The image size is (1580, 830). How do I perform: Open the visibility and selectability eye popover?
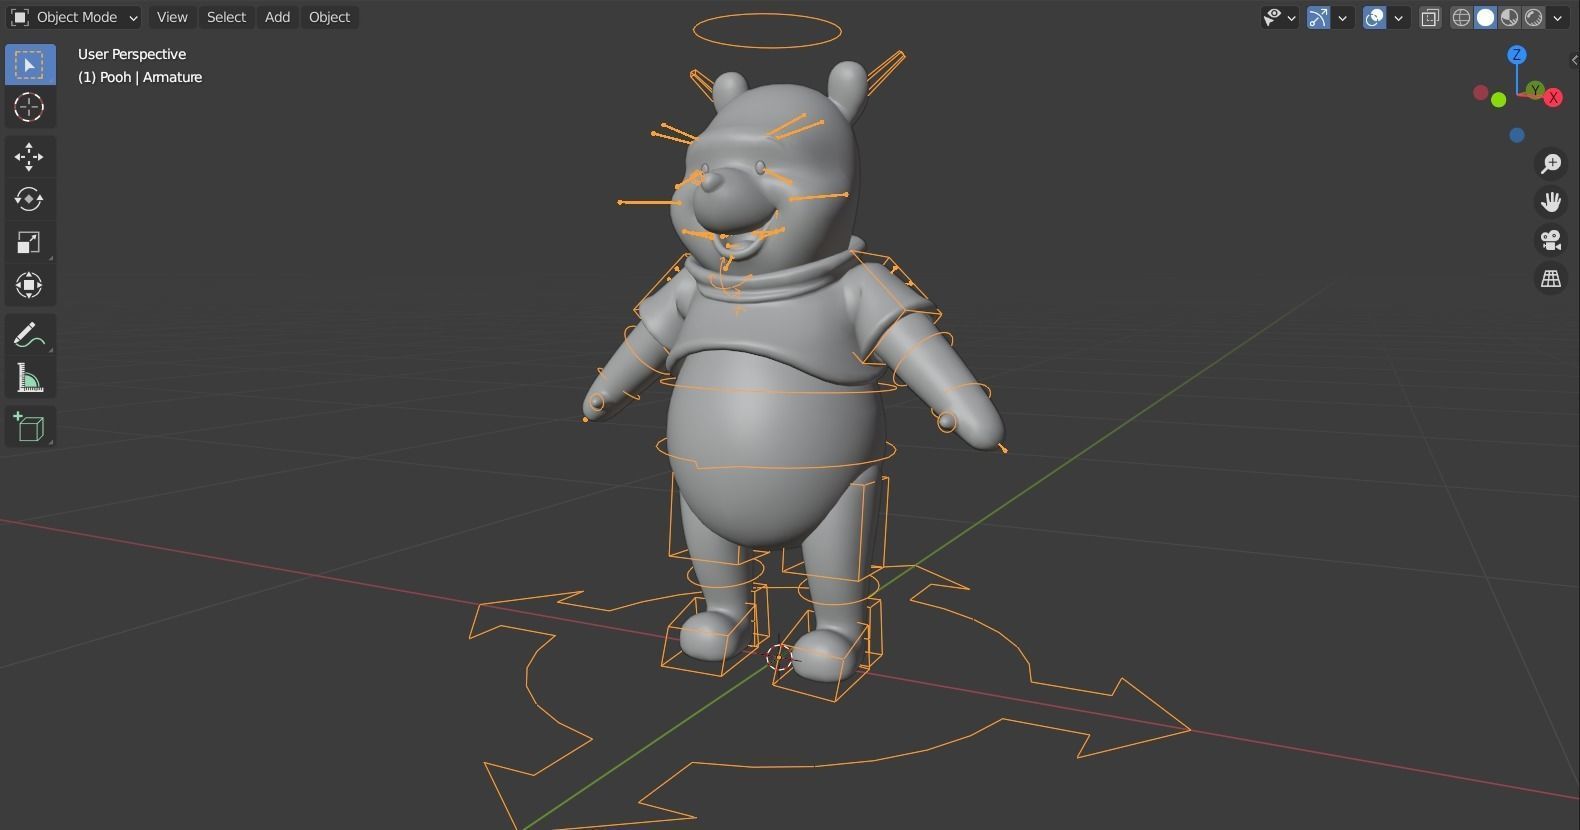[x=1279, y=17]
